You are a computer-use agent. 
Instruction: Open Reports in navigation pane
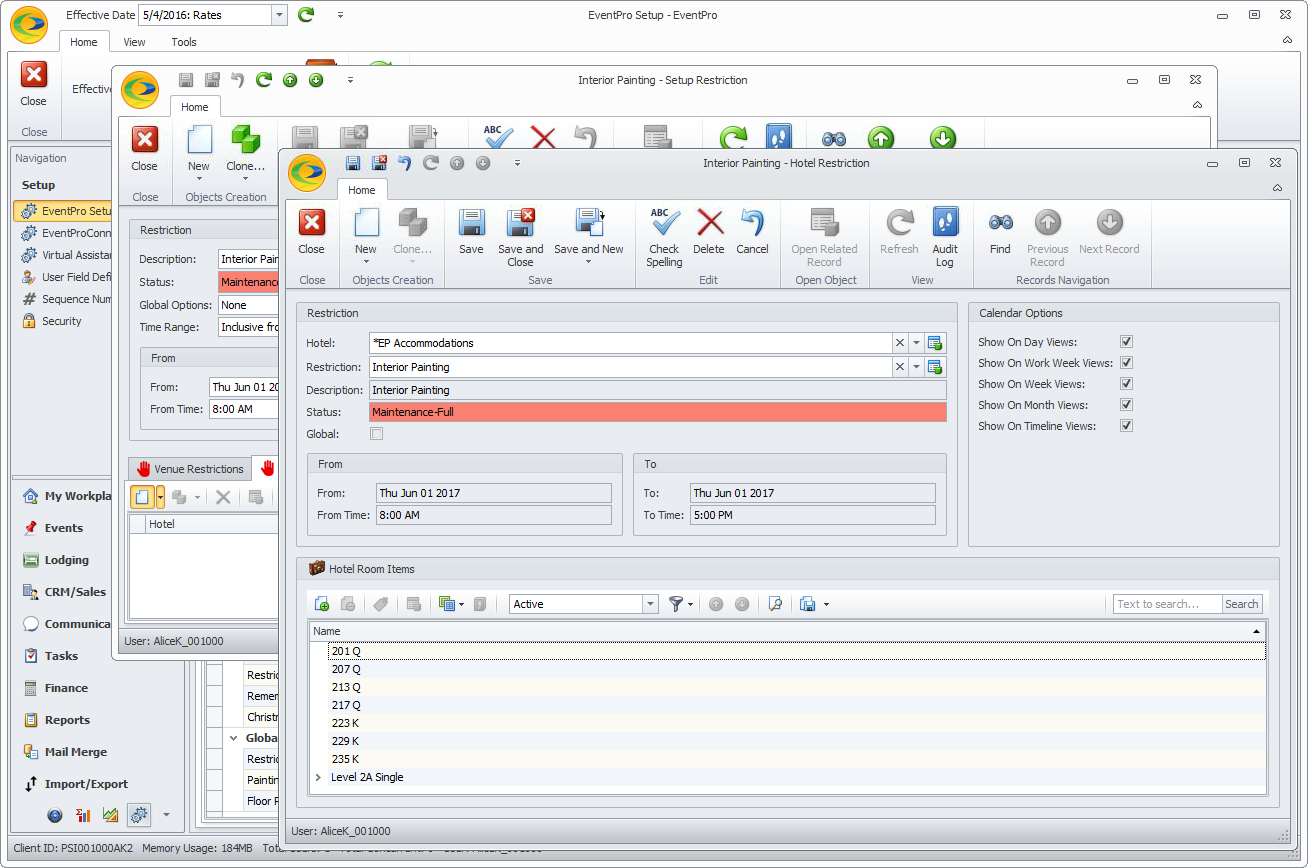click(x=67, y=720)
